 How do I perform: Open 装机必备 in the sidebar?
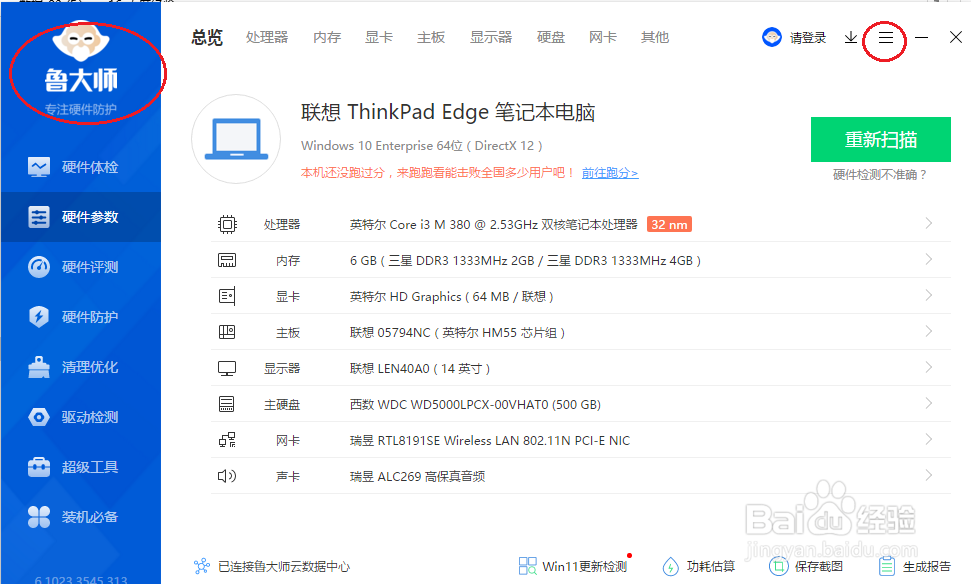(x=81, y=517)
